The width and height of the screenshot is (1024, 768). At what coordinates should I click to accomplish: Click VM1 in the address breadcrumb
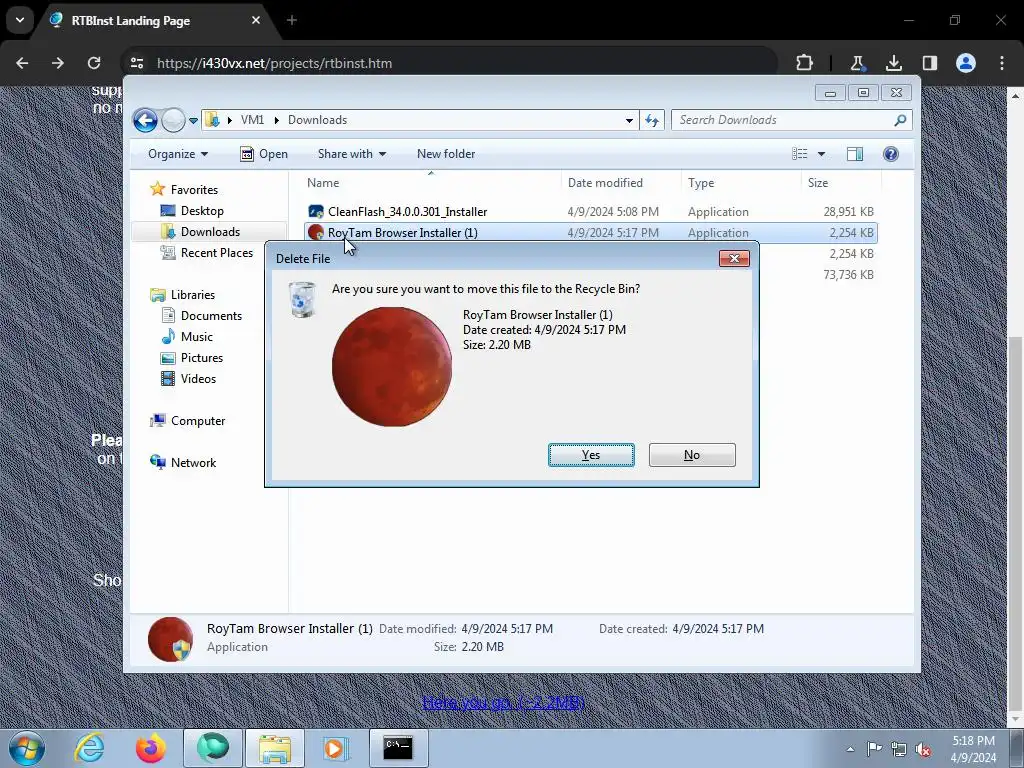(252, 120)
